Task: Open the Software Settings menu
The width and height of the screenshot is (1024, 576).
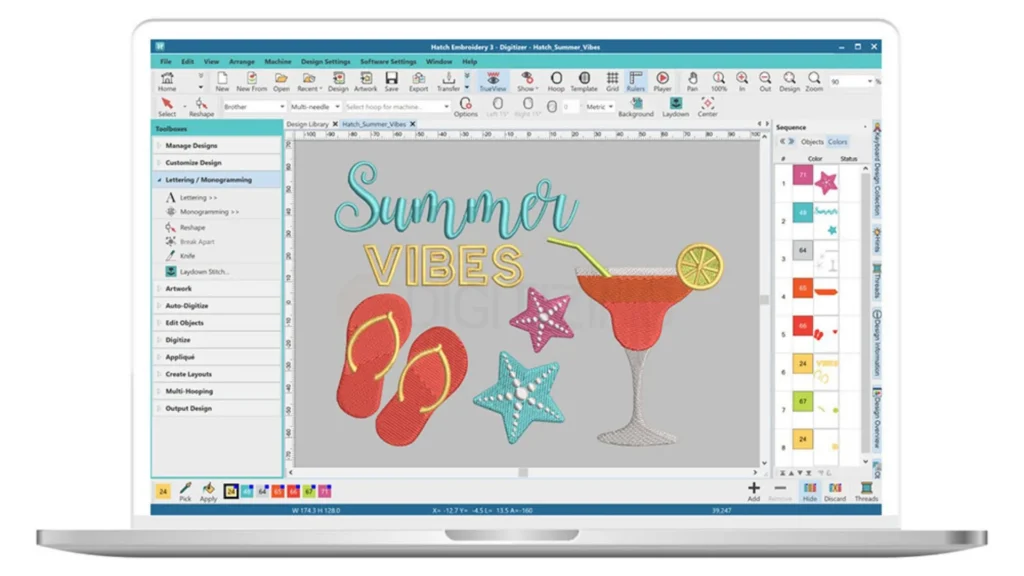Action: pos(388,61)
